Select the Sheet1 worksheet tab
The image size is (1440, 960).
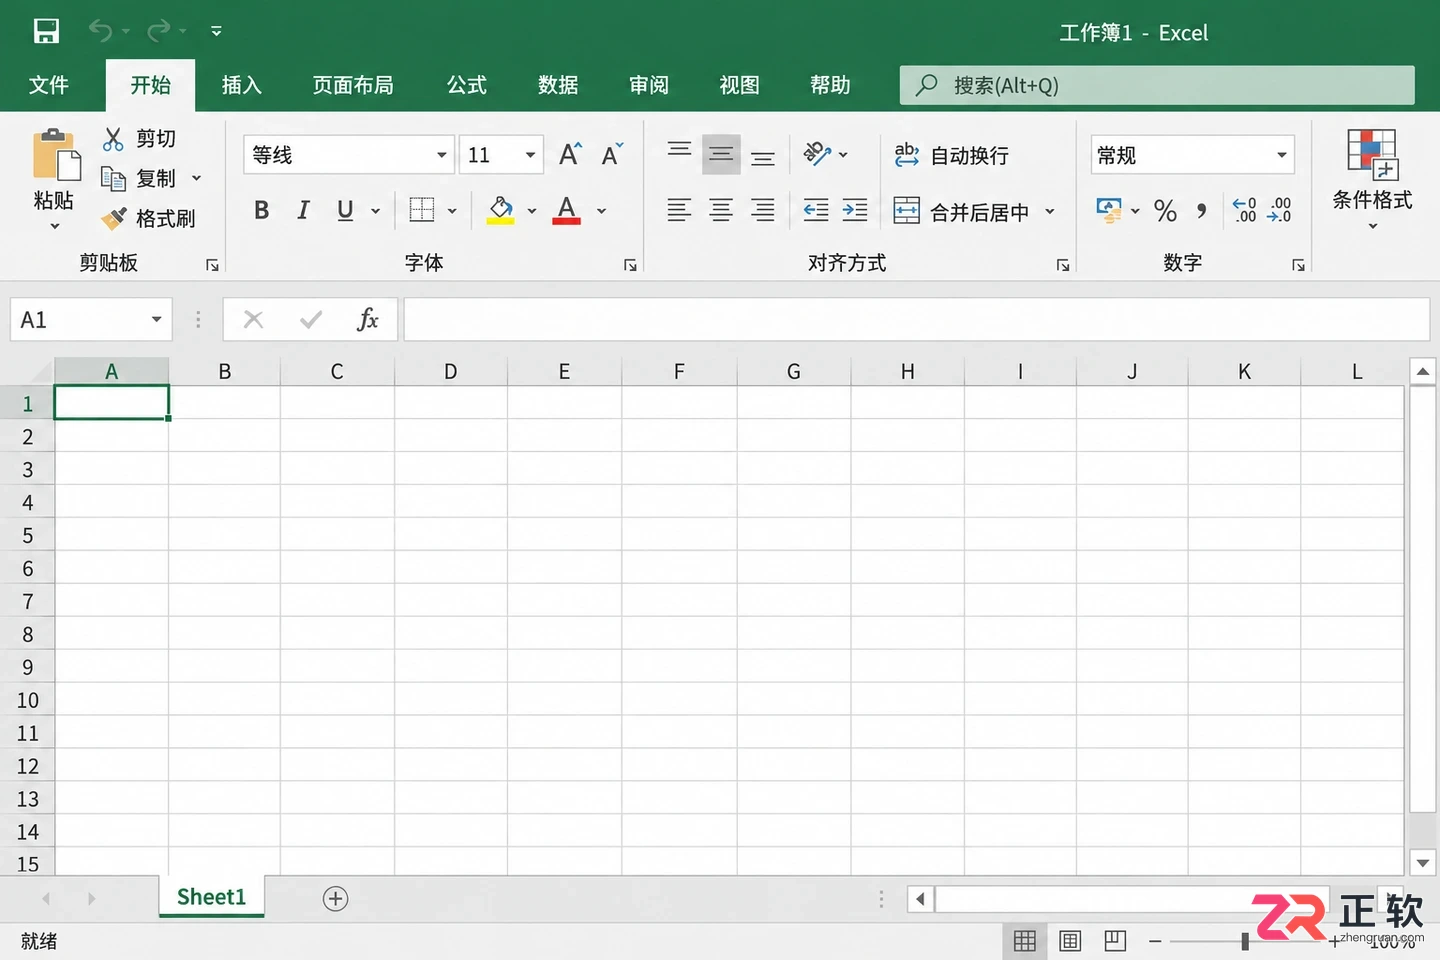pos(211,897)
